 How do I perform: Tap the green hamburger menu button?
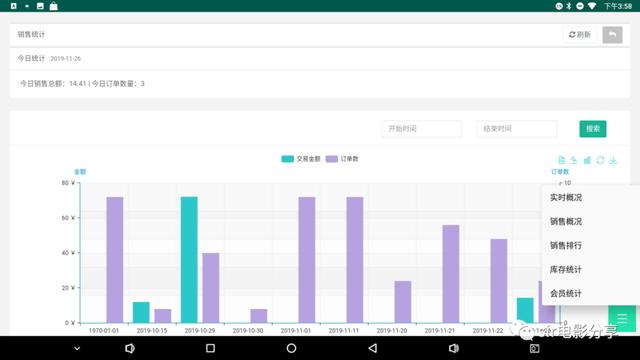click(622, 319)
